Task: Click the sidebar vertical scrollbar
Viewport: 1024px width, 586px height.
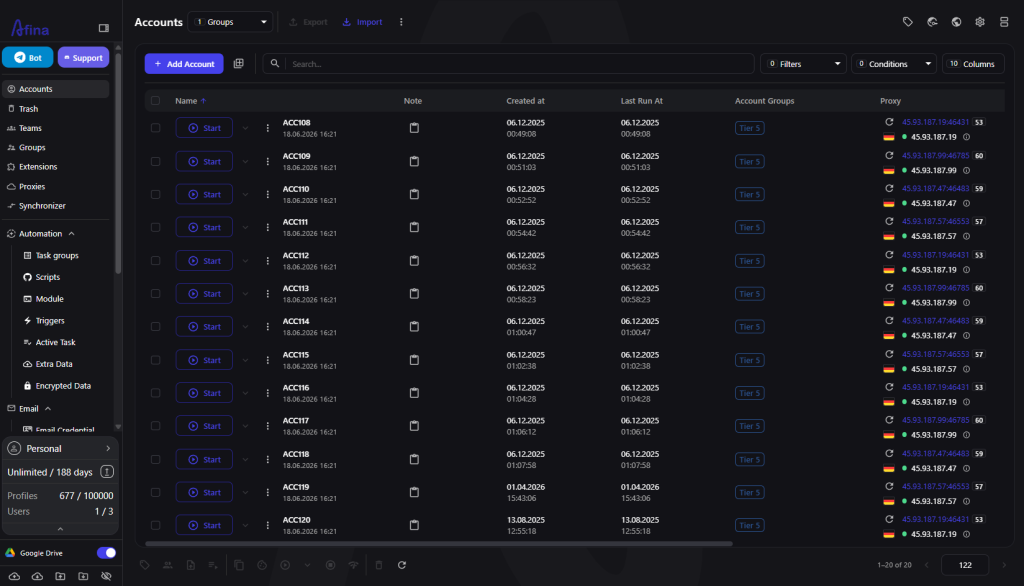Action: coord(118,163)
